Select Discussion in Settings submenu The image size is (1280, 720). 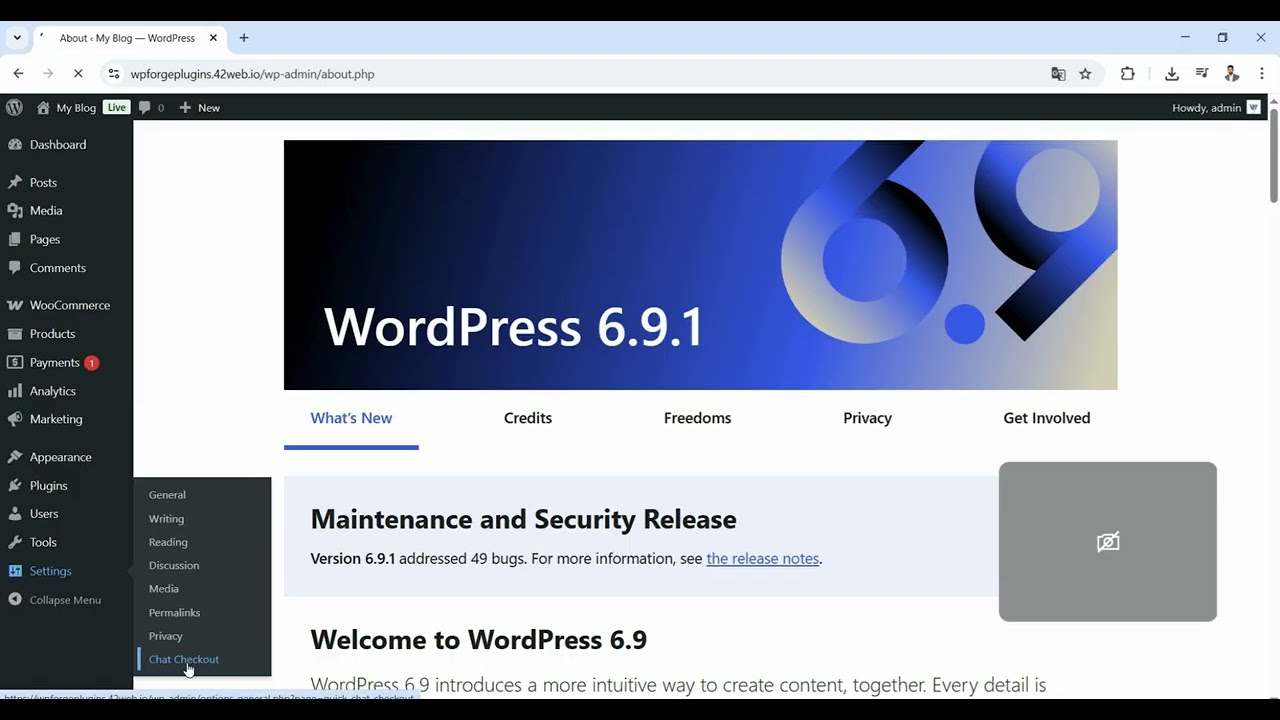pyautogui.click(x=174, y=565)
